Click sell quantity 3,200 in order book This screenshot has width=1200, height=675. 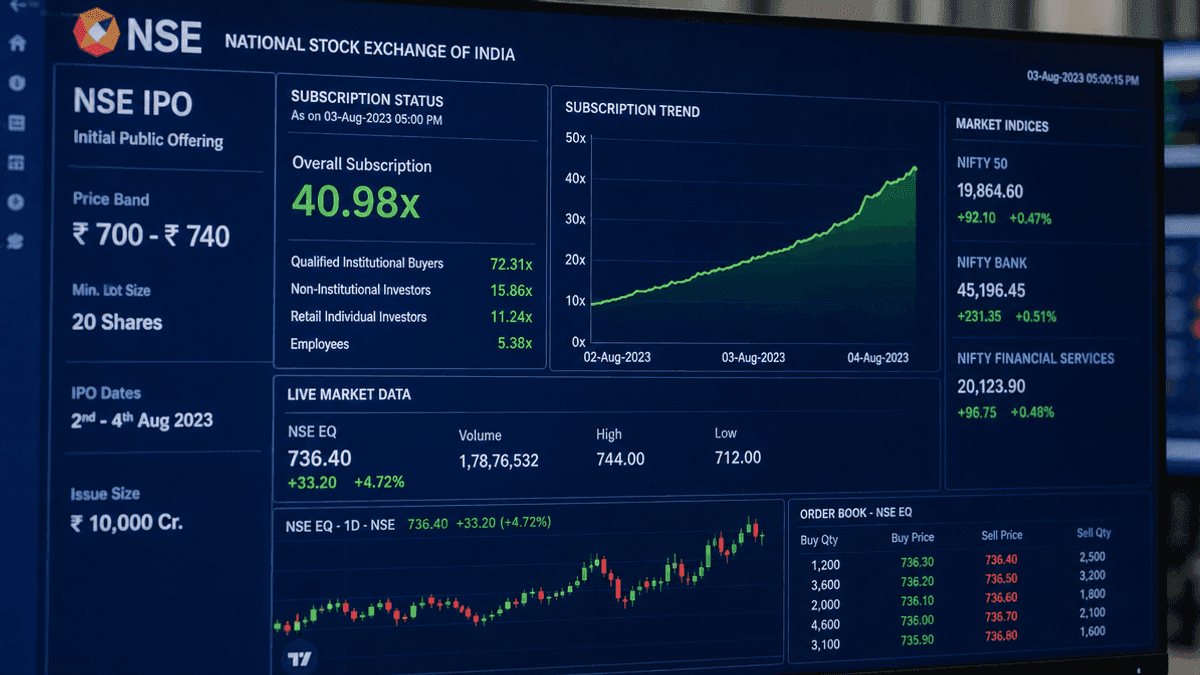click(x=1092, y=576)
